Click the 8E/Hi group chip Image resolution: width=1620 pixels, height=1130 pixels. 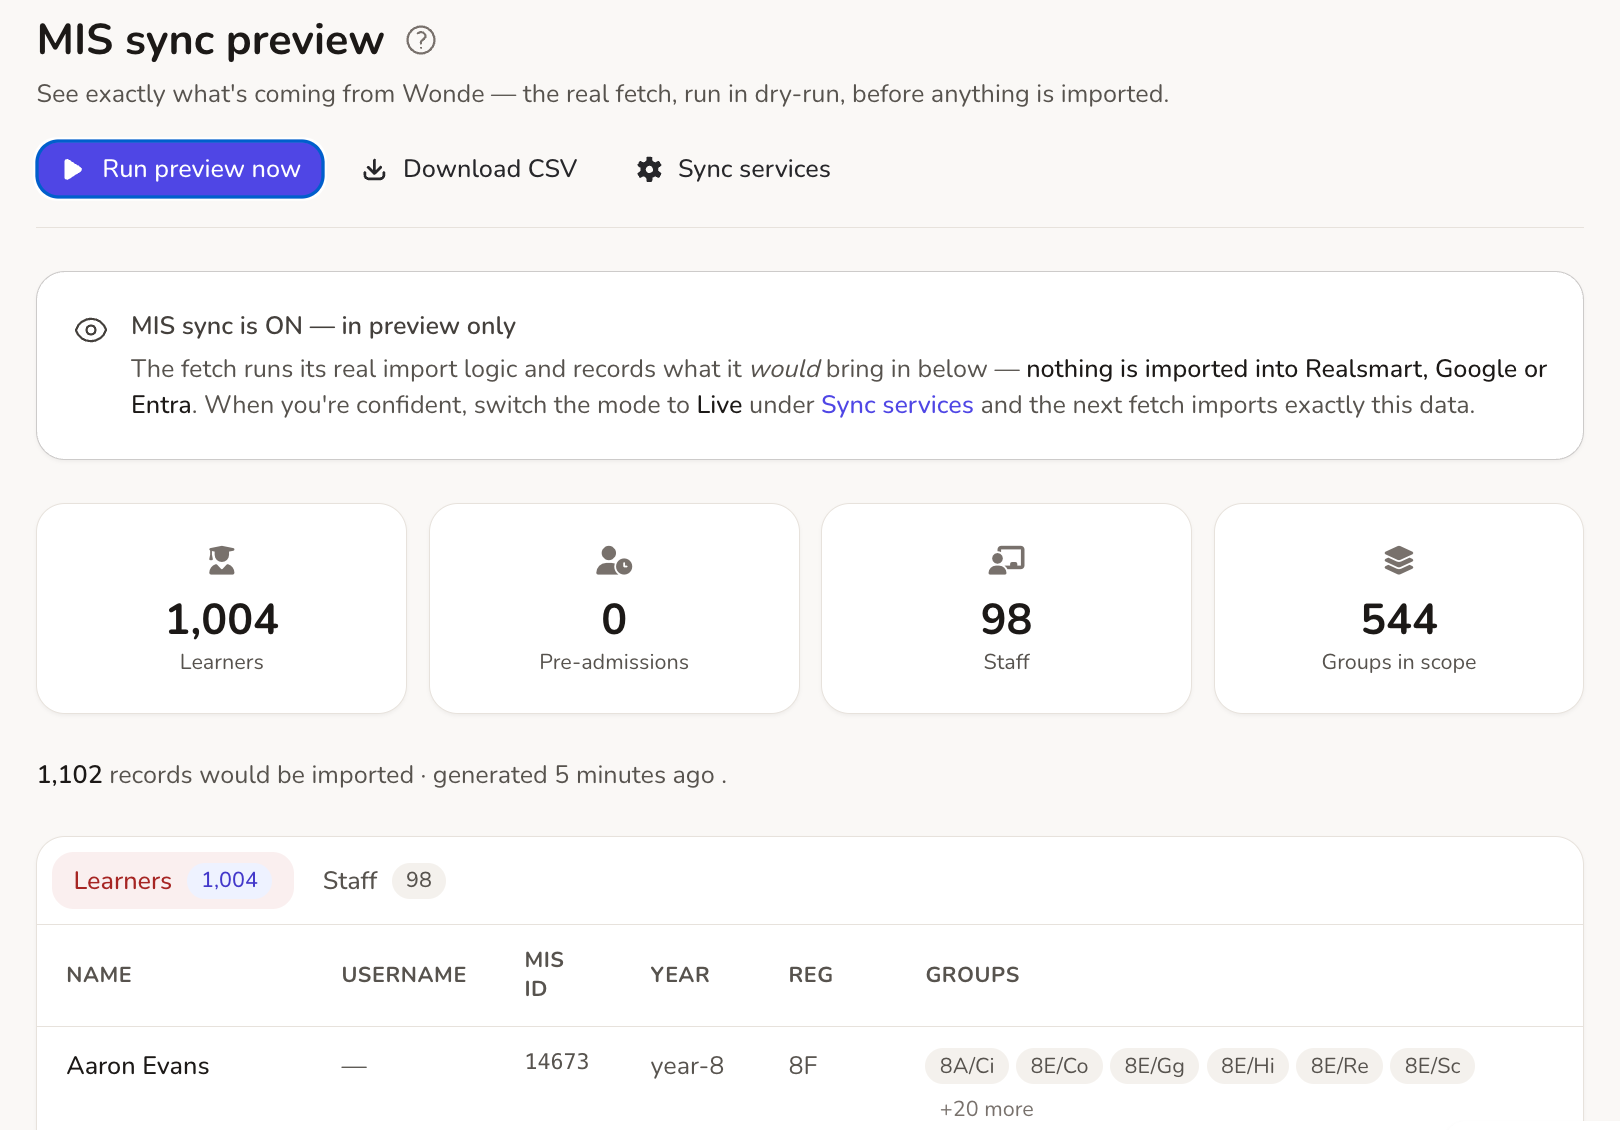[x=1247, y=1066]
